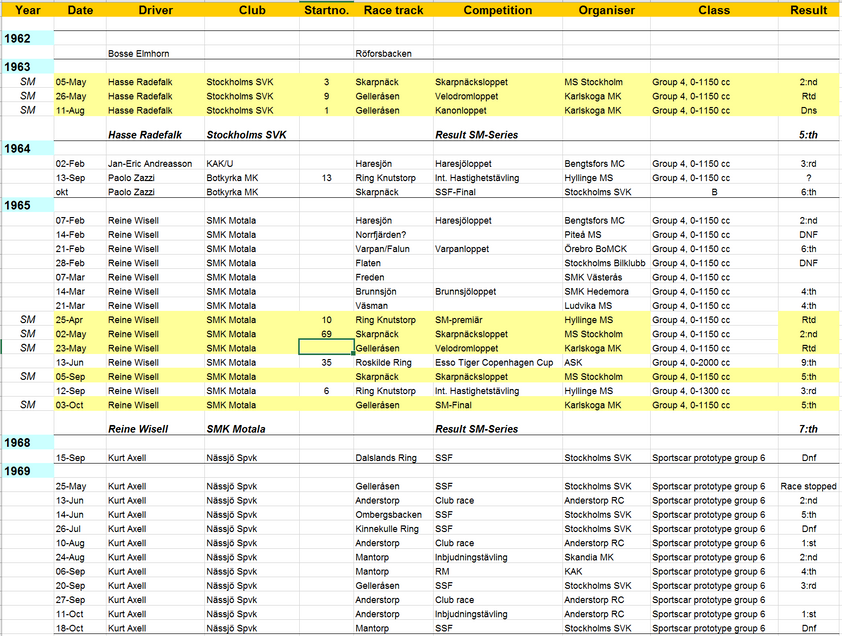Click the "Örebro BoMCK" organiser cell
Viewport: 842px width, 636px height.
pos(606,249)
